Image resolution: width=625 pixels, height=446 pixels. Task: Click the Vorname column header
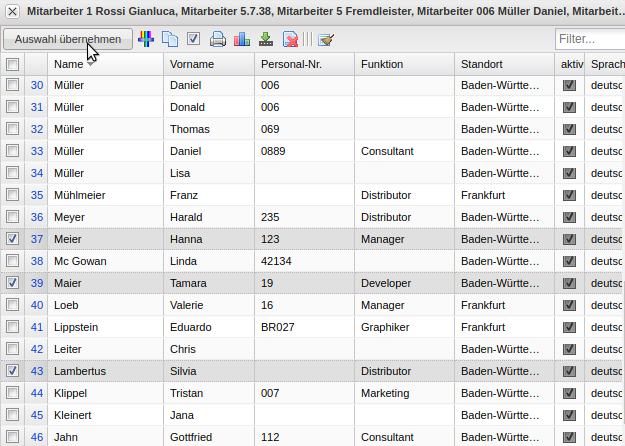tap(192, 64)
